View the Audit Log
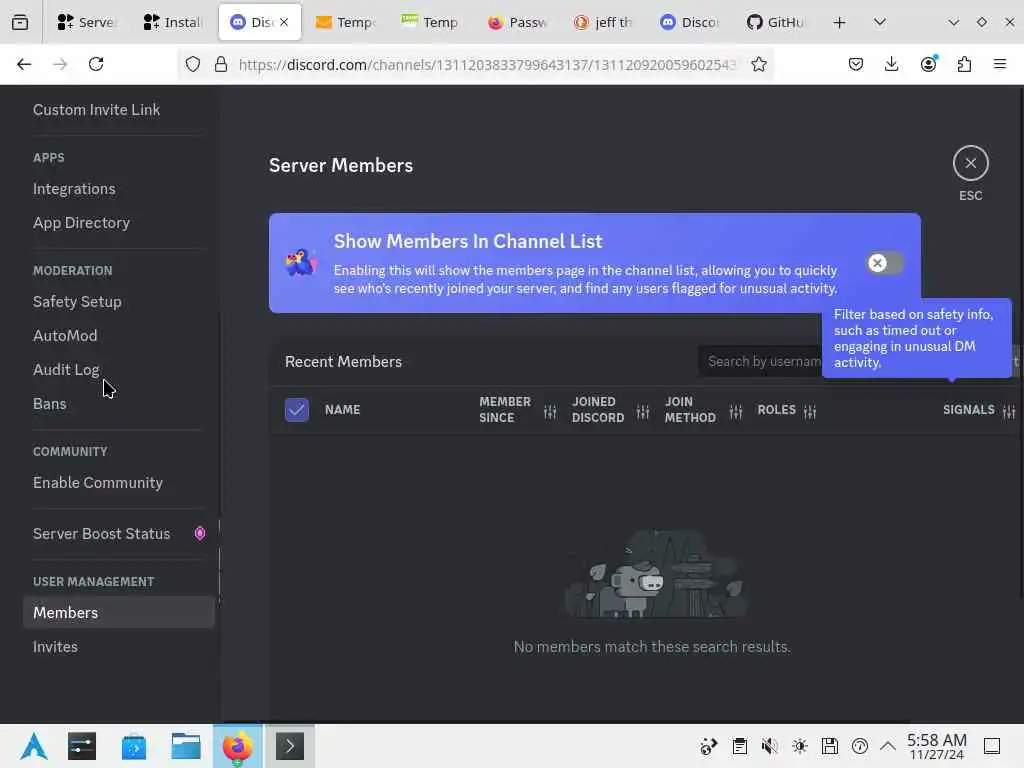 67,370
